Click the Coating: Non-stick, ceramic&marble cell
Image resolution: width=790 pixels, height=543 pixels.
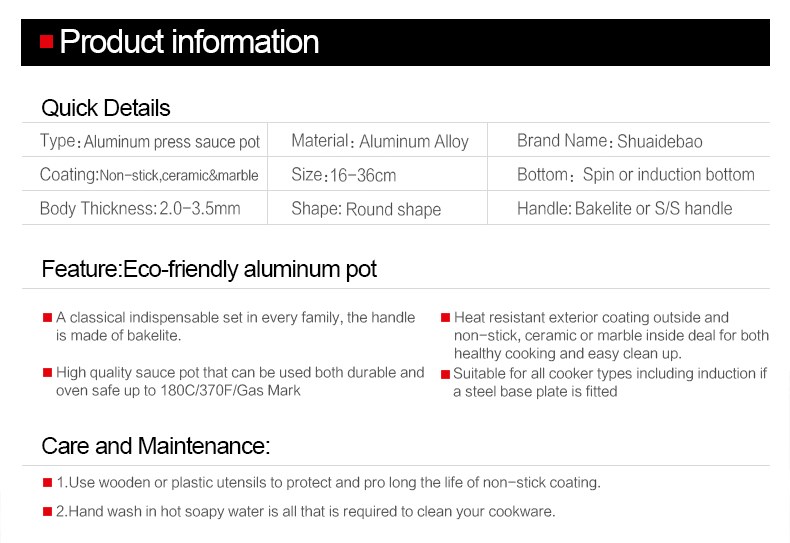point(145,174)
